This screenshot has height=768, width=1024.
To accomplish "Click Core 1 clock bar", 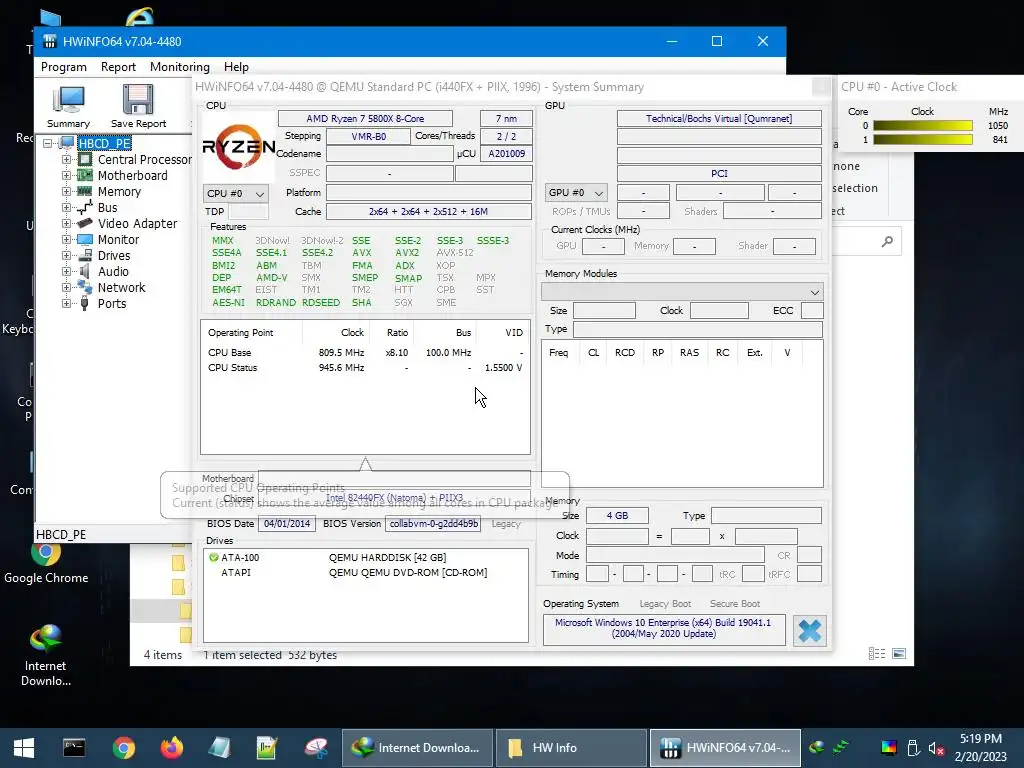I will pos(923,139).
